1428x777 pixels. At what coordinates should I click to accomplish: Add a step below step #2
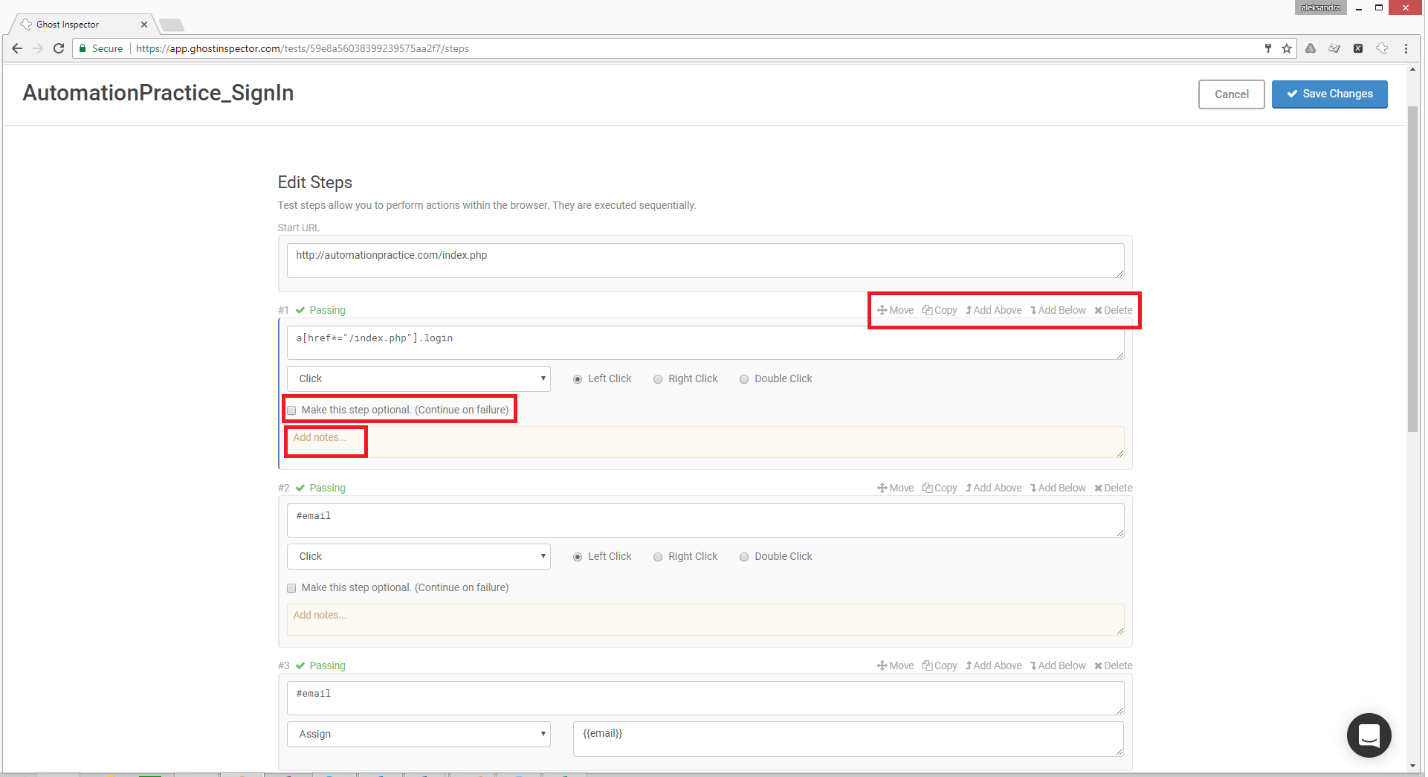1057,488
